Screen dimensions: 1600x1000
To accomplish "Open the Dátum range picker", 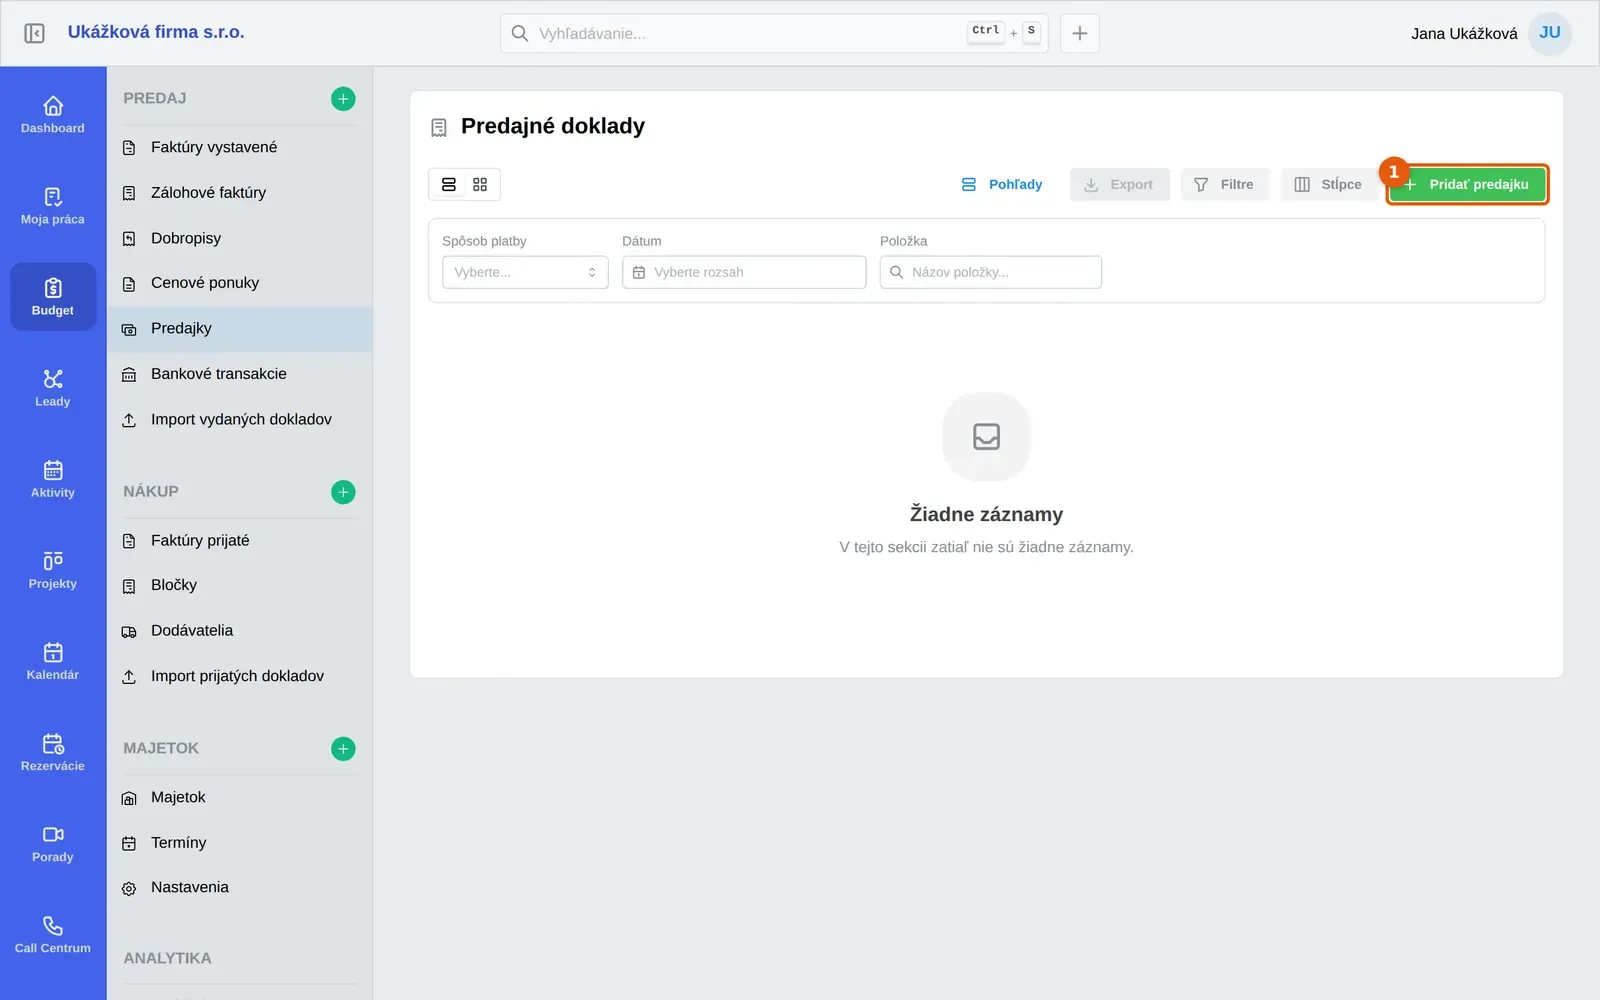I will click(744, 272).
